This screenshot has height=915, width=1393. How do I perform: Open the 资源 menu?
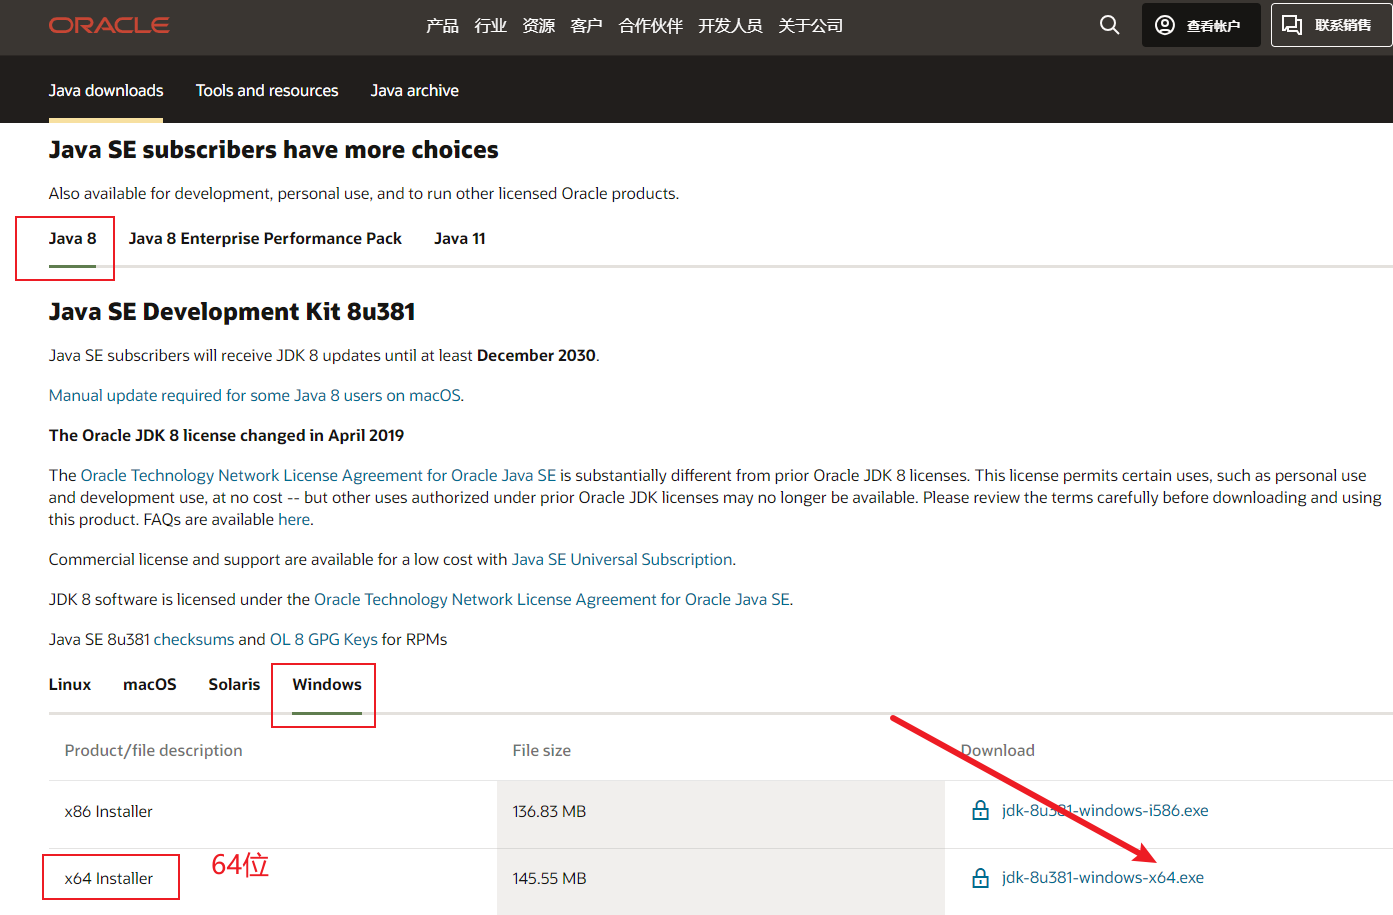click(538, 26)
